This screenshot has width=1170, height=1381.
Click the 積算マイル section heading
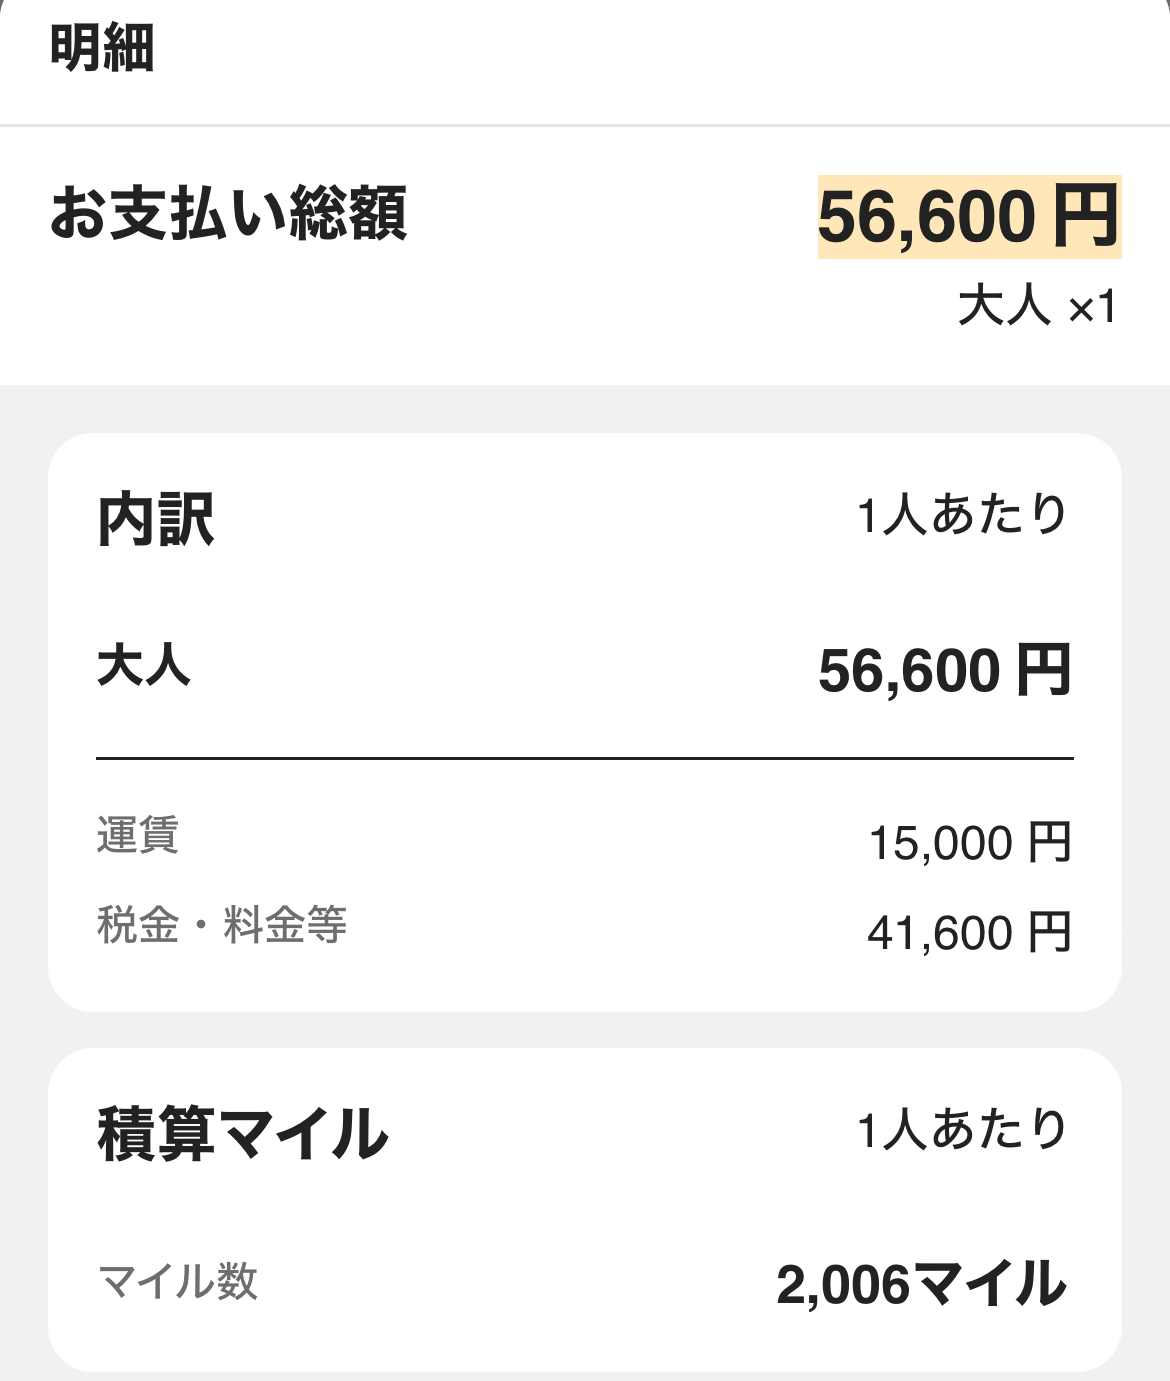click(243, 1134)
